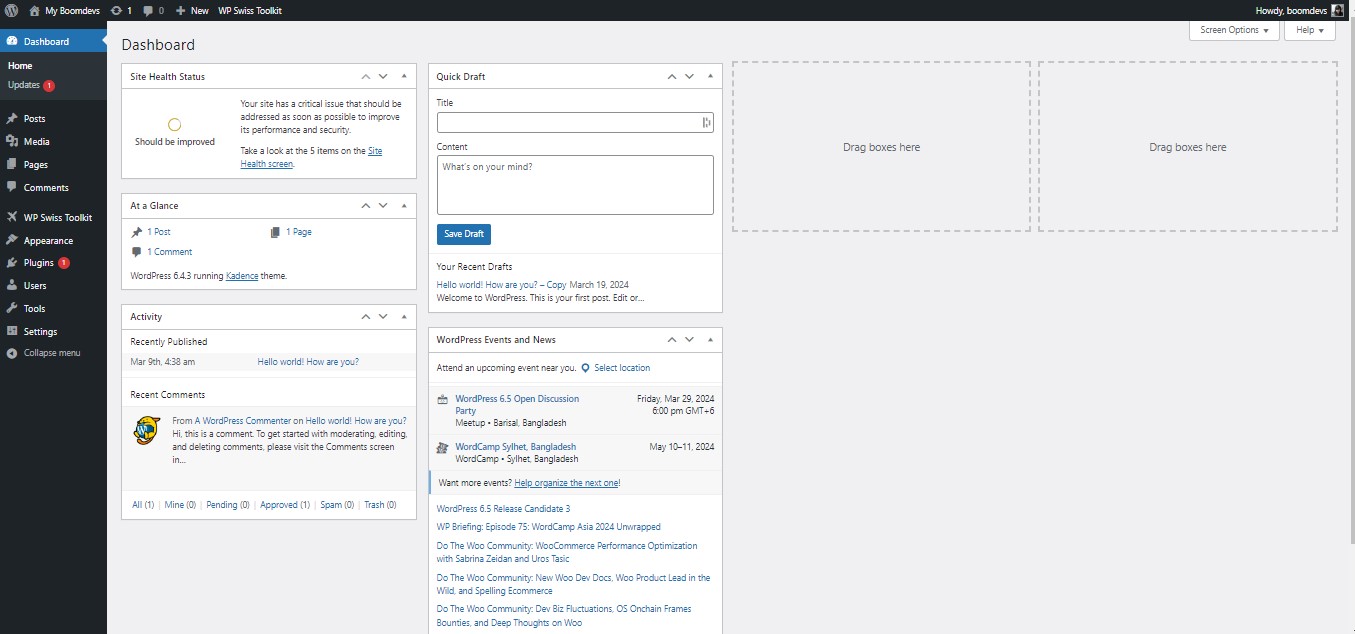
Task: Open WP Swiss Toolkit in admin bar
Action: [x=250, y=10]
